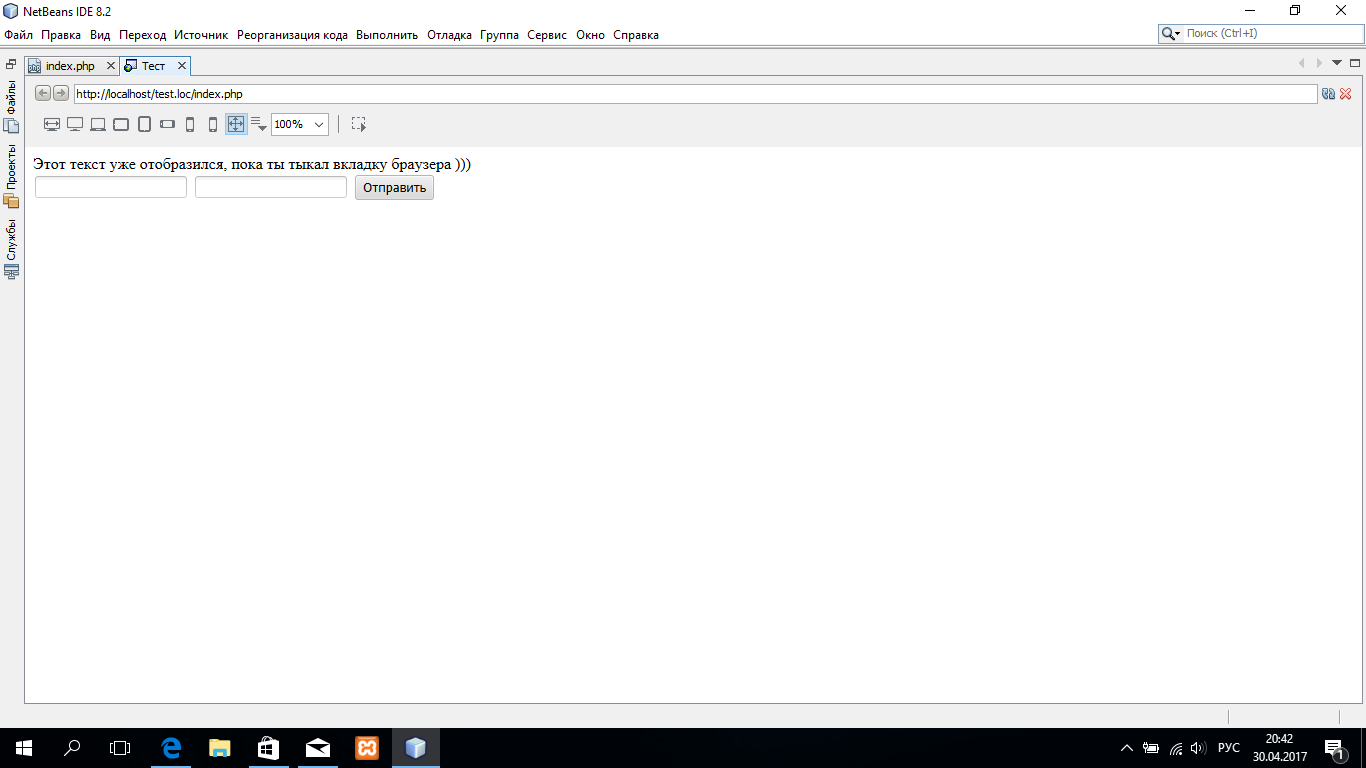The width and height of the screenshot is (1366, 768).
Task: Toggle the fit-to-window size button
Action: point(236,124)
